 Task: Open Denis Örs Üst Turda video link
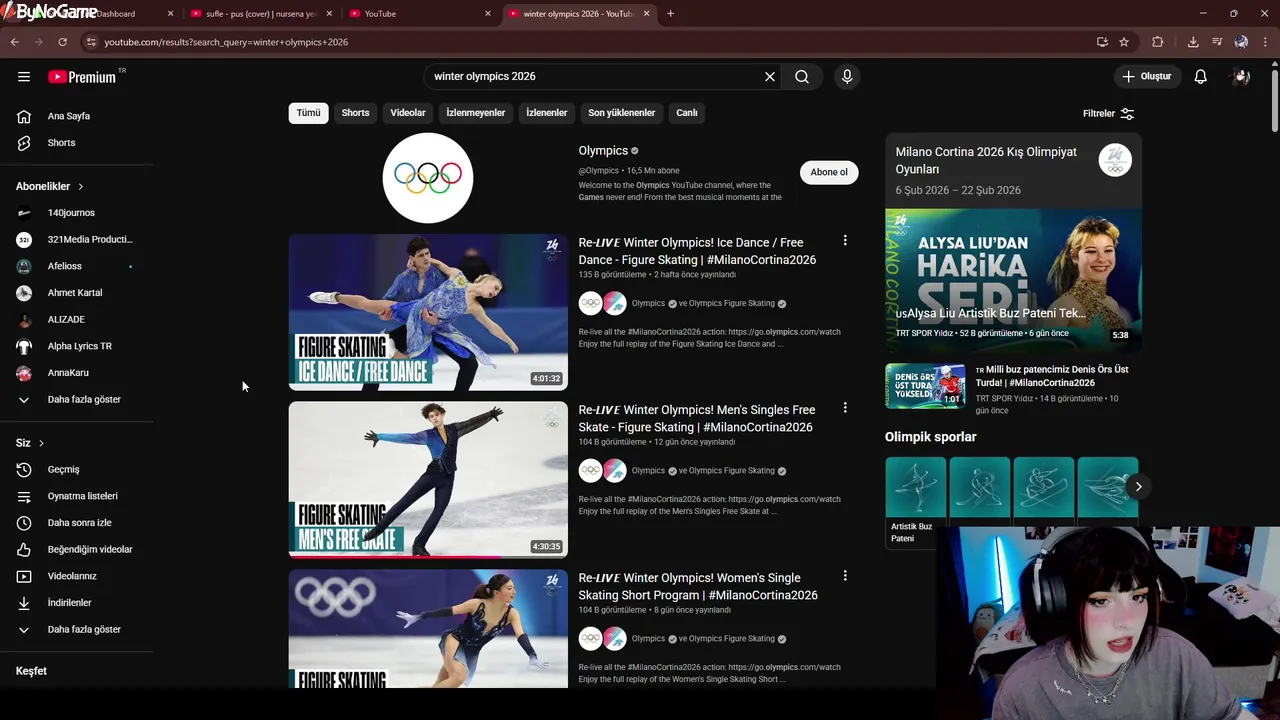pos(1052,376)
